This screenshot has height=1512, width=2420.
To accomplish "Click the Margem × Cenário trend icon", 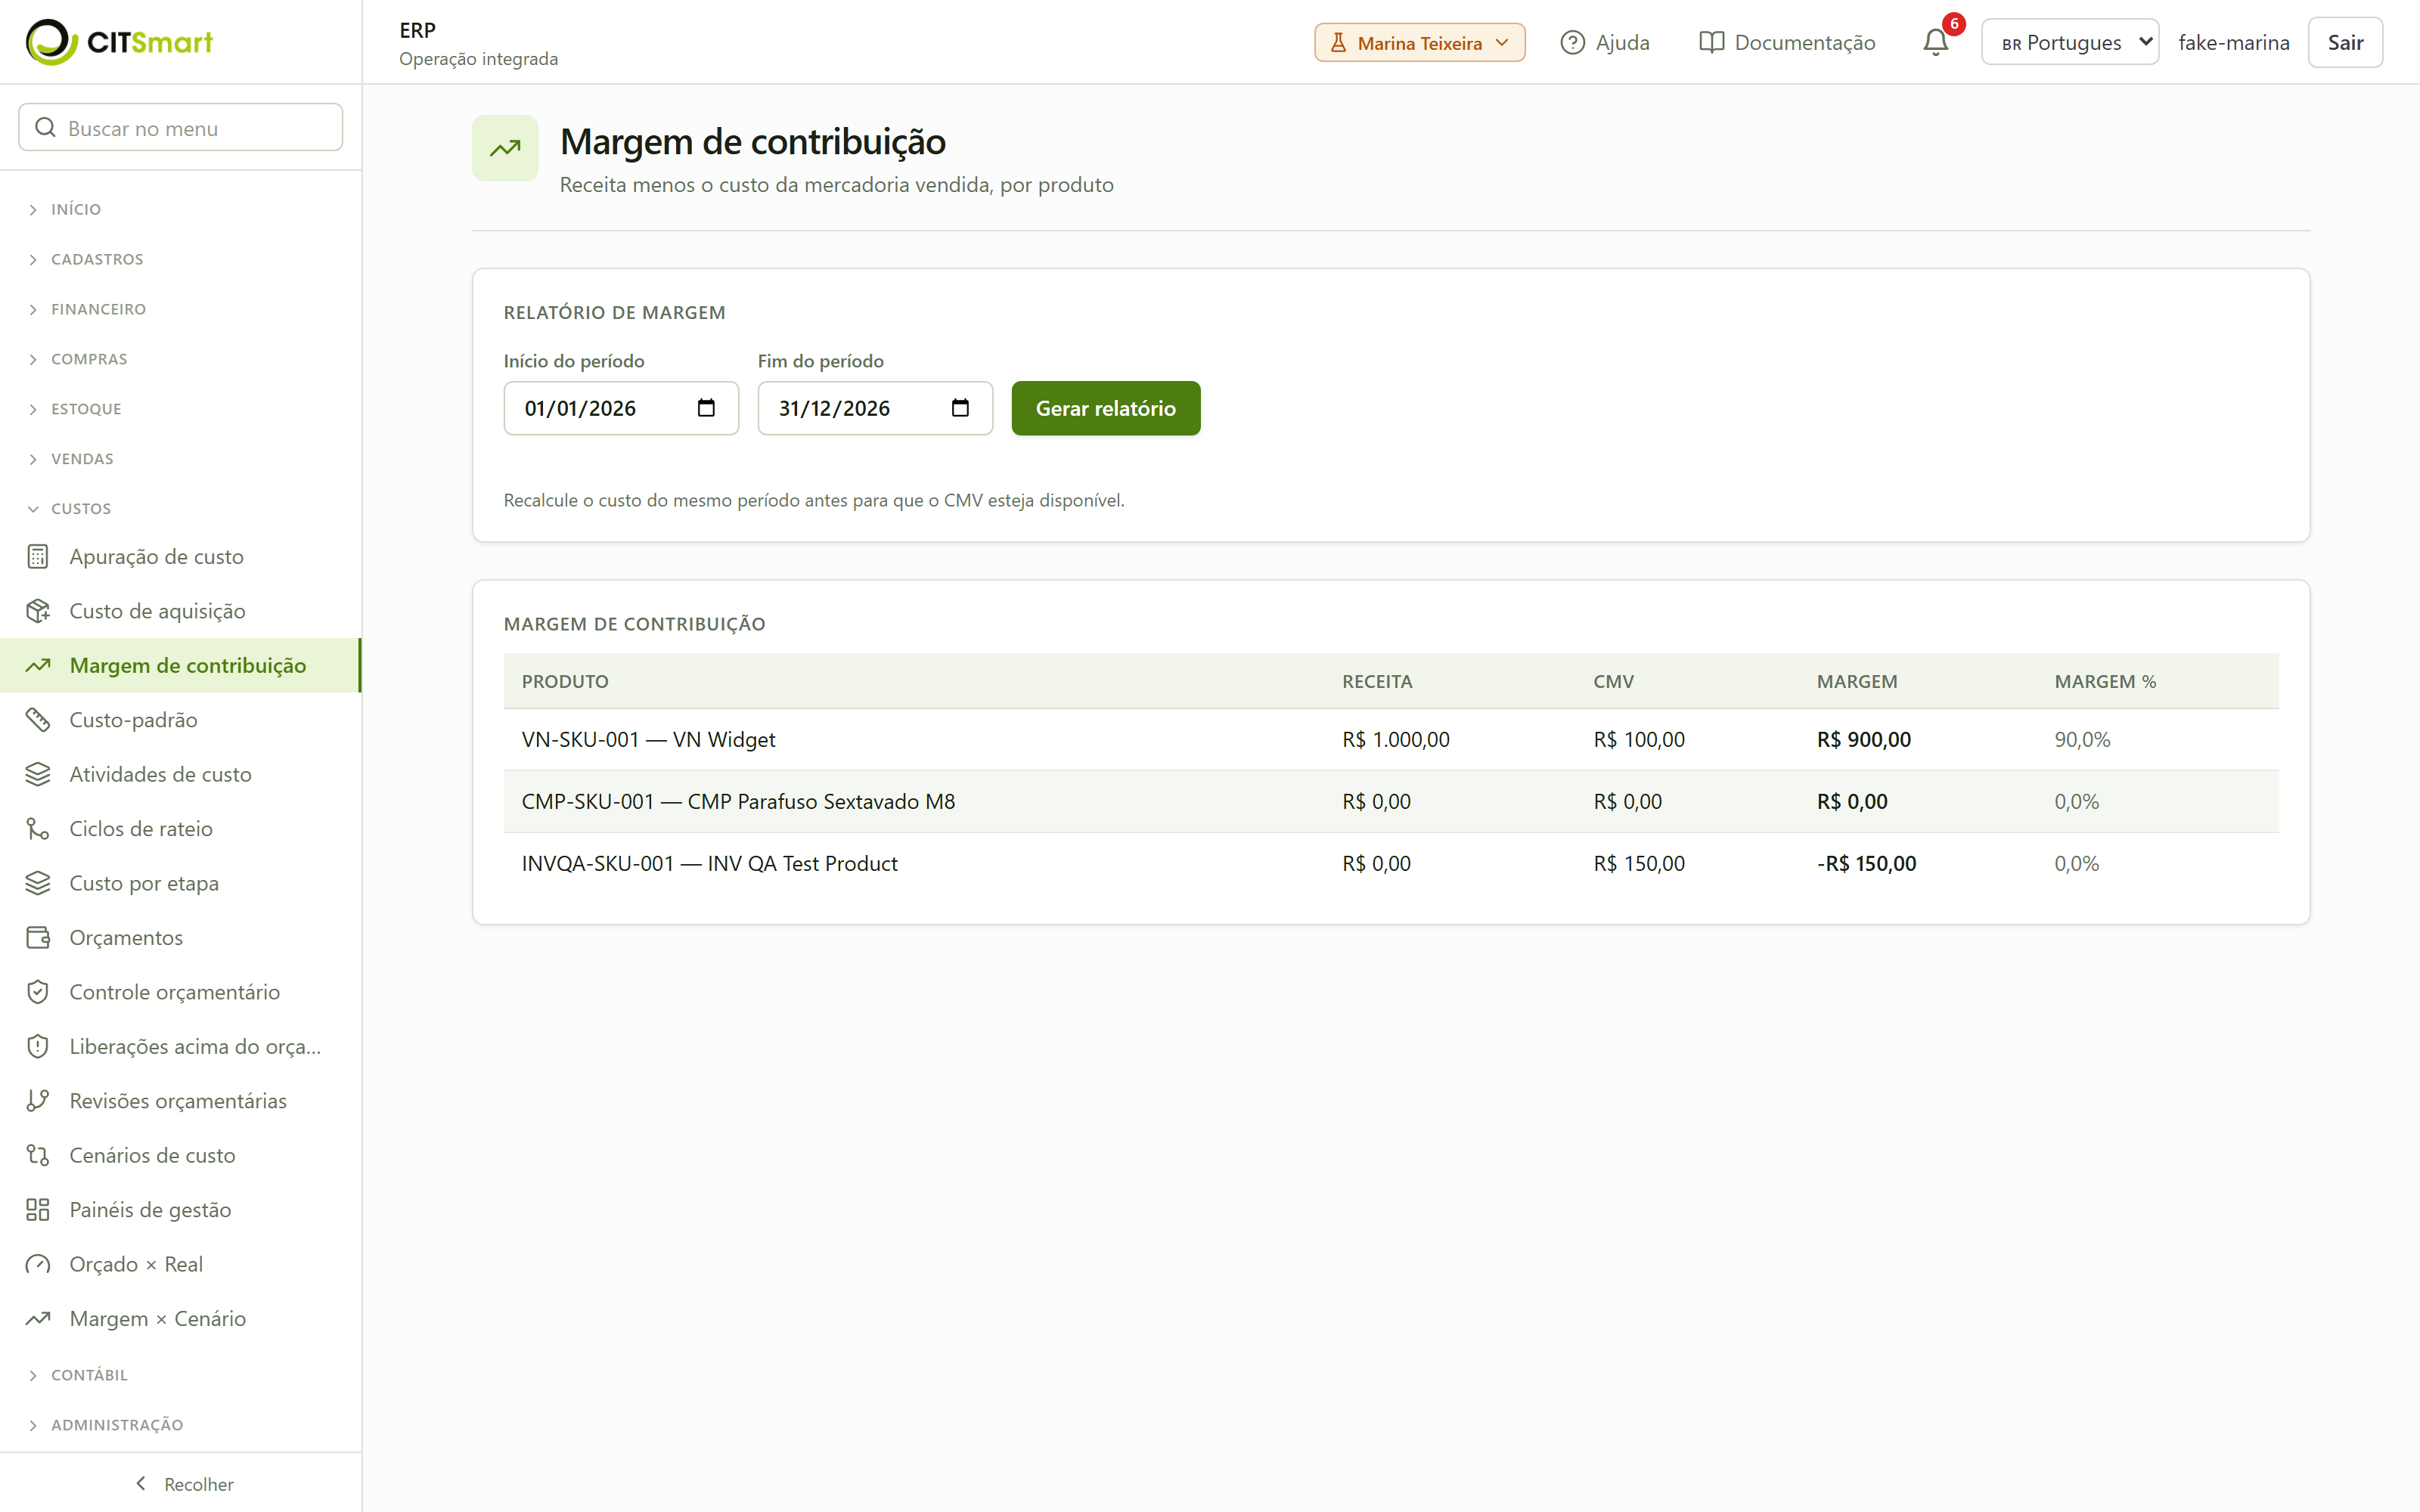I will pos(38,1319).
